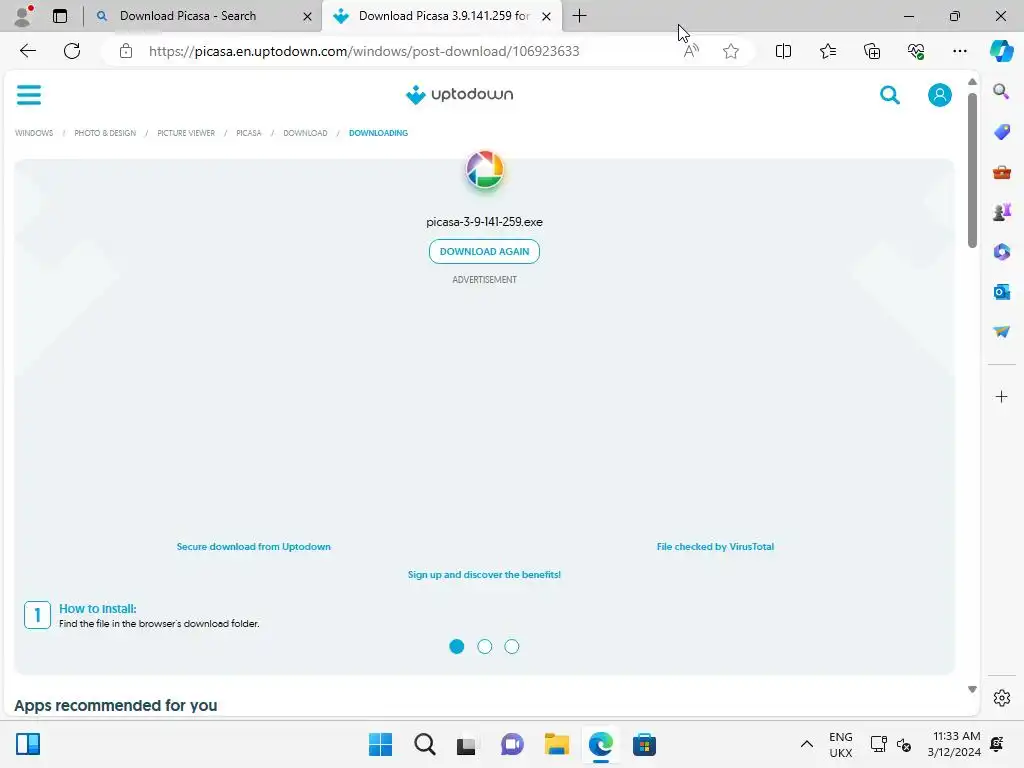Click the Picasa app icon

point(485,170)
